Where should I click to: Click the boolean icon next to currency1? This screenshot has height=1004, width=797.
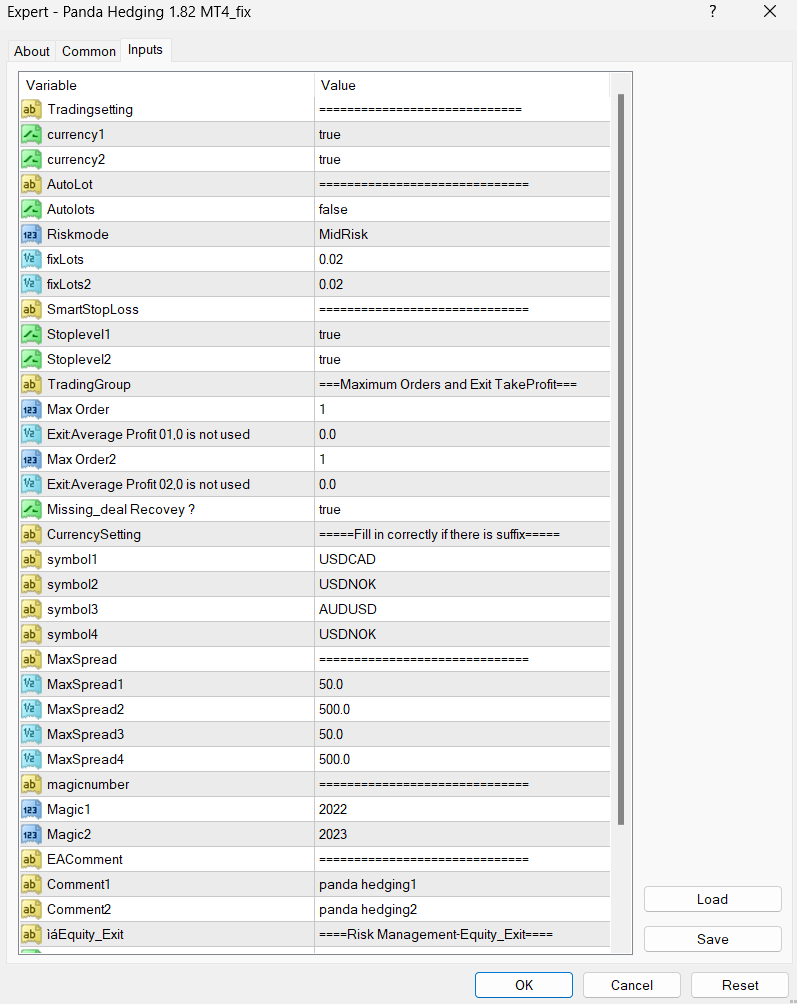(31, 134)
